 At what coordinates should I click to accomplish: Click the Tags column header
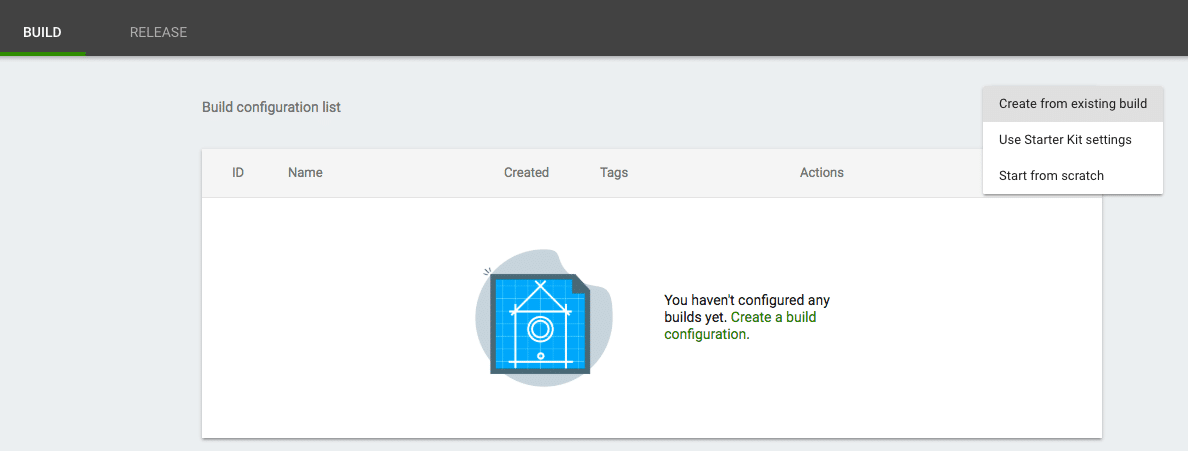(x=614, y=173)
